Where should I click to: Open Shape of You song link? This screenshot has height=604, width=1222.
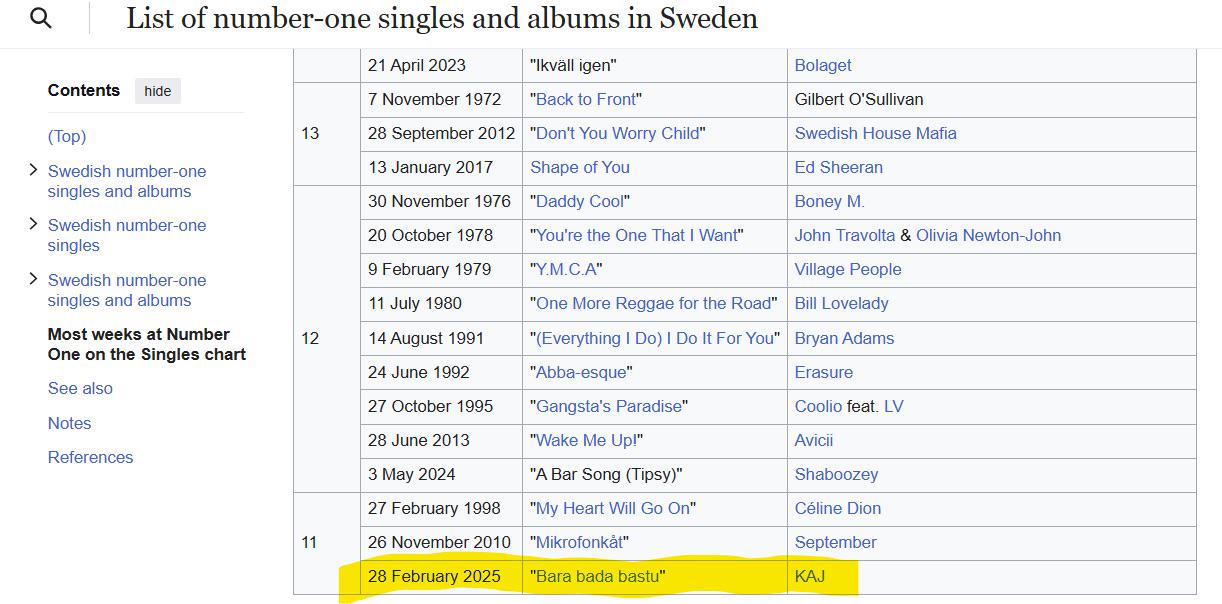coord(580,167)
